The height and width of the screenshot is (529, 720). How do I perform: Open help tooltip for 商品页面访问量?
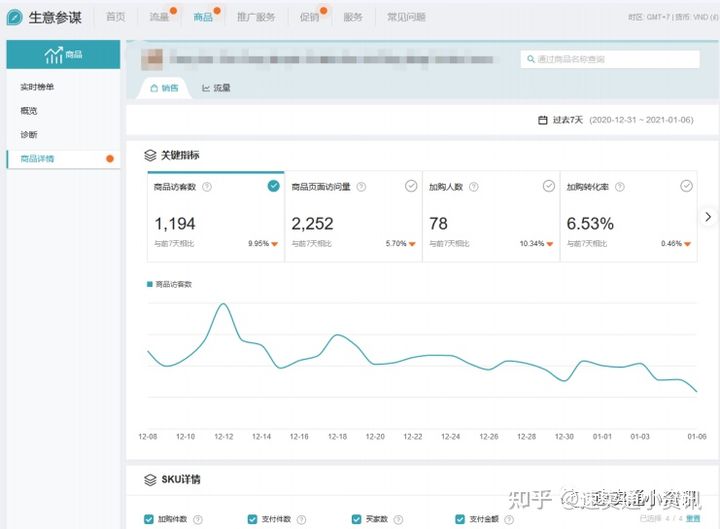pos(361,187)
